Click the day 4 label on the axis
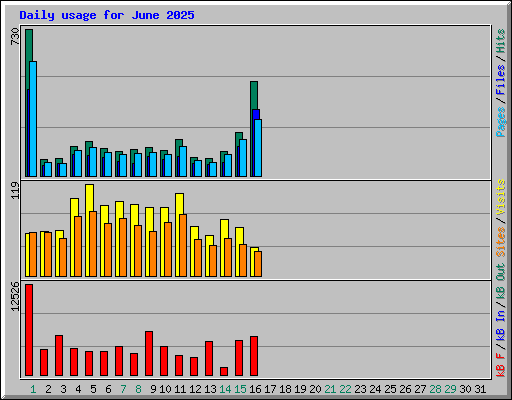The height and width of the screenshot is (400, 512). click(x=78, y=389)
